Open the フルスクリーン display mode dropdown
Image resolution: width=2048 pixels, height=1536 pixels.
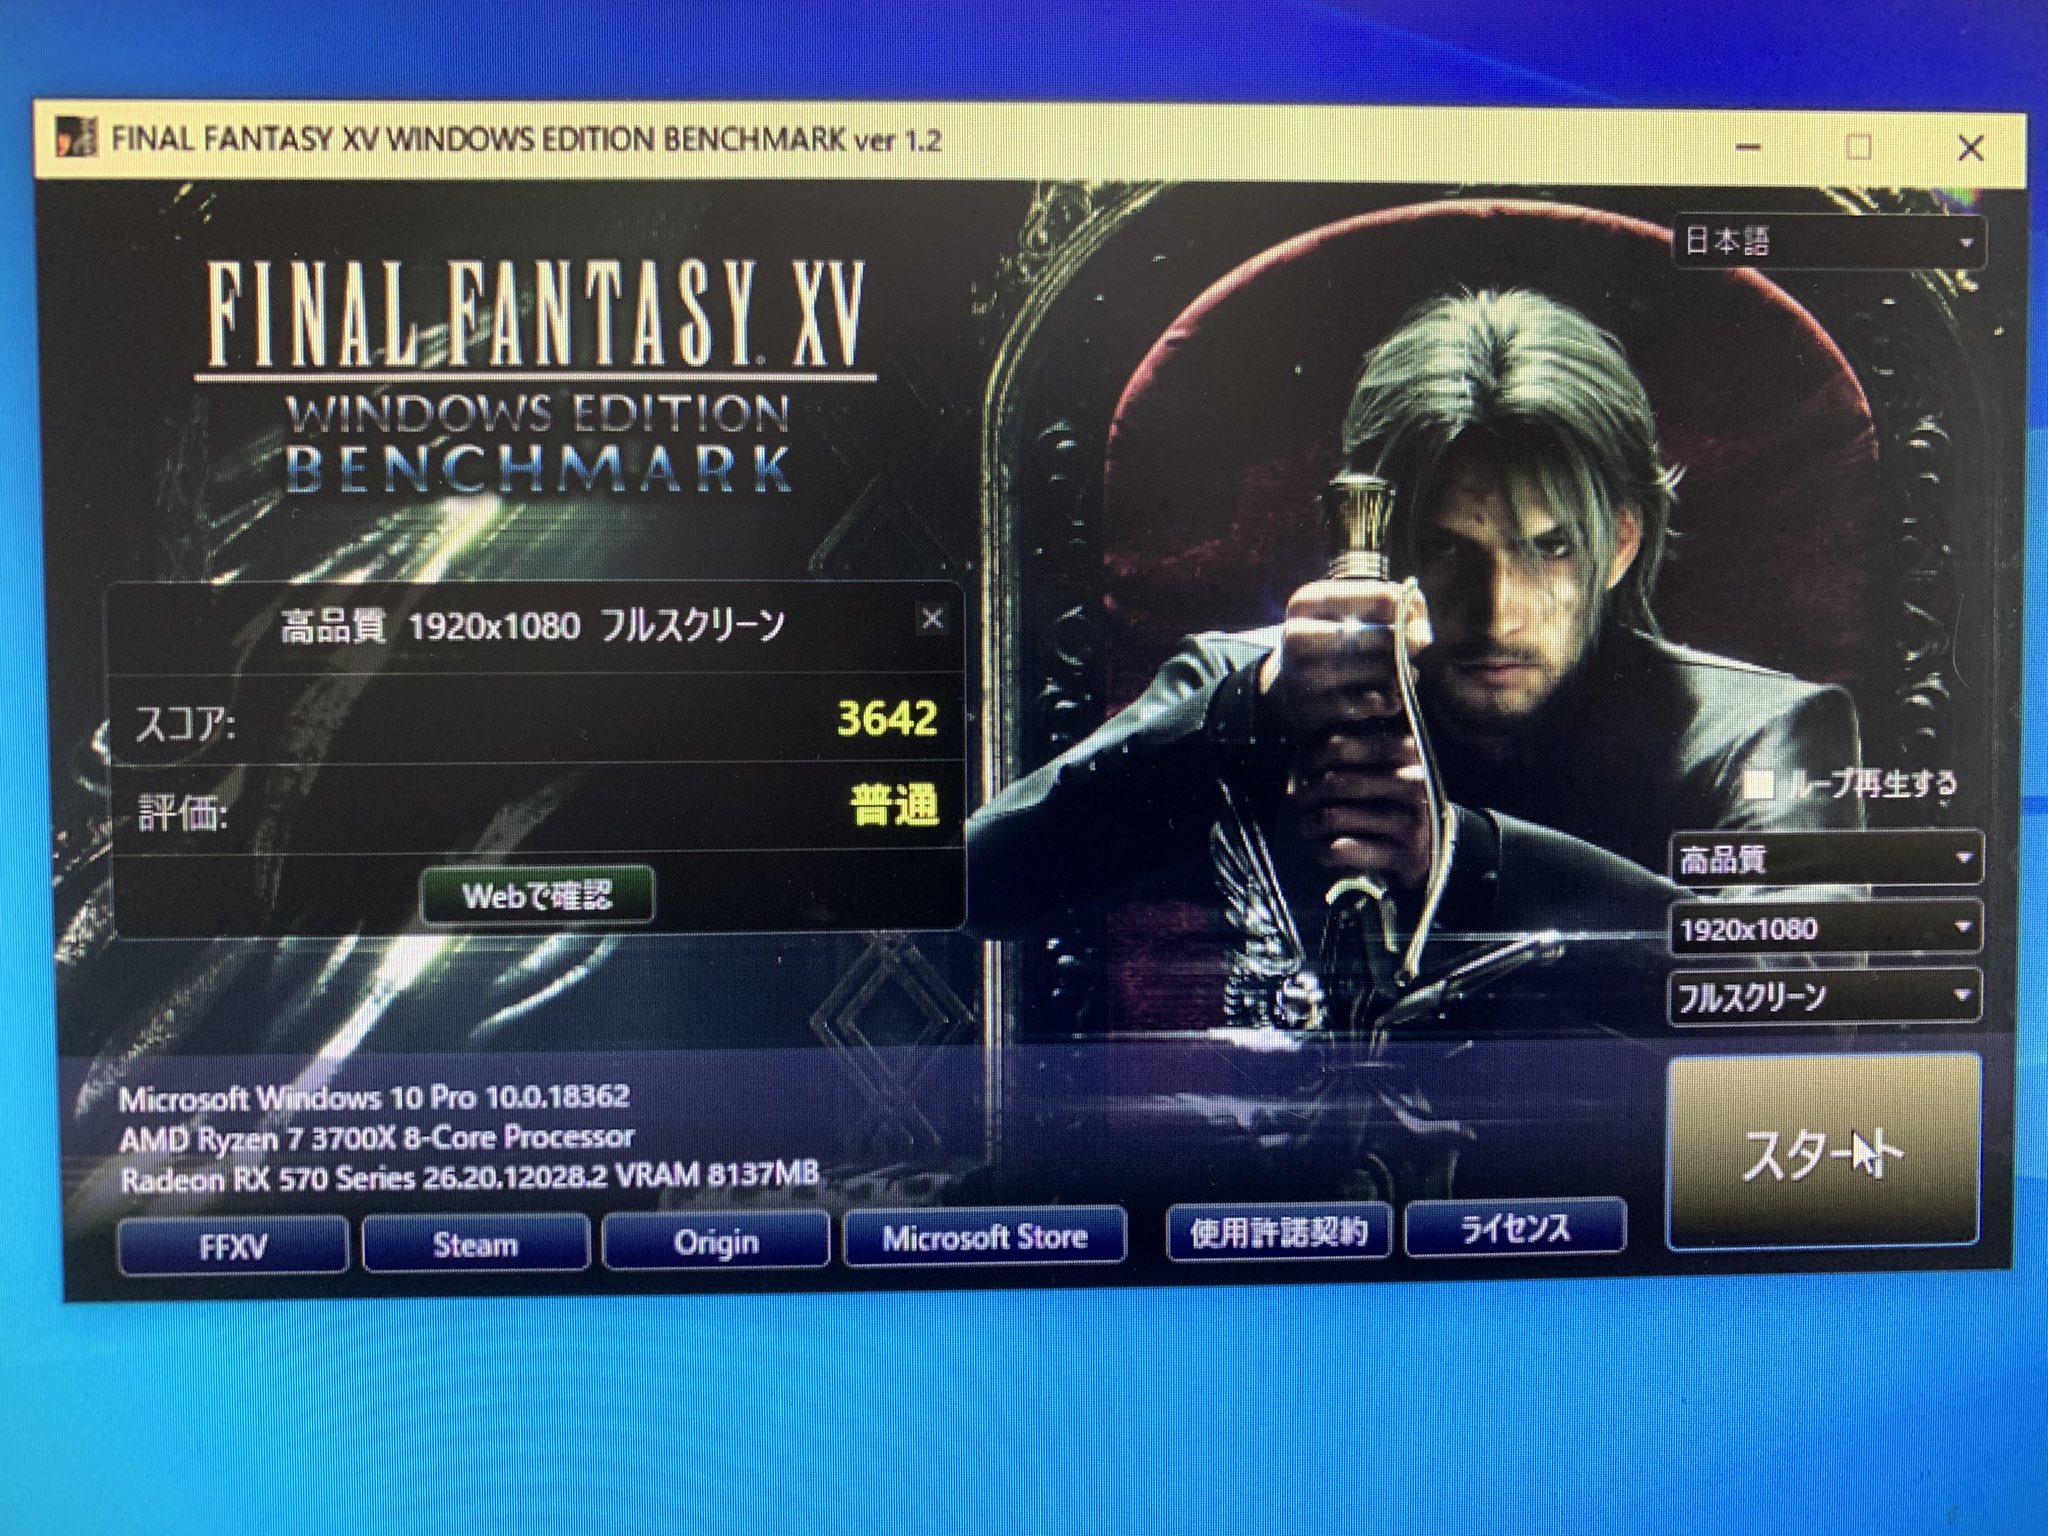(1824, 996)
